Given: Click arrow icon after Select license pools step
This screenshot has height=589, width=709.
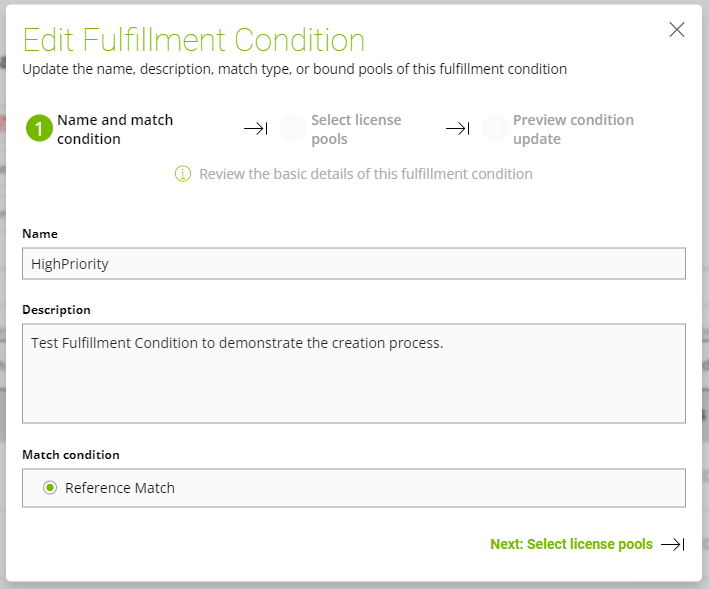Looking at the screenshot, I should pyautogui.click(x=458, y=129).
